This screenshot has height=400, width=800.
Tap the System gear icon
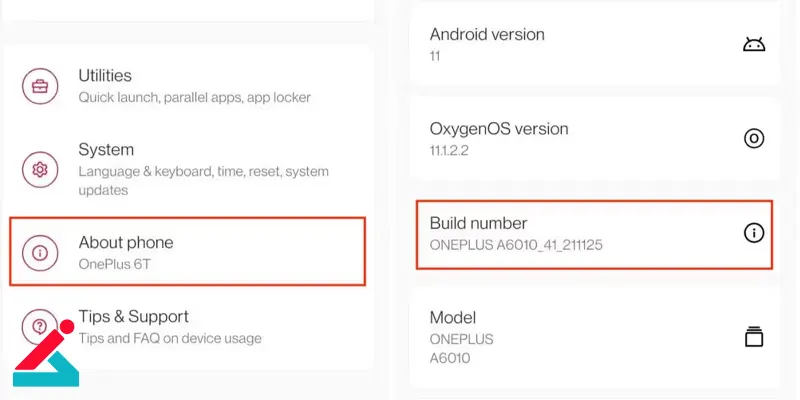[x=41, y=169]
